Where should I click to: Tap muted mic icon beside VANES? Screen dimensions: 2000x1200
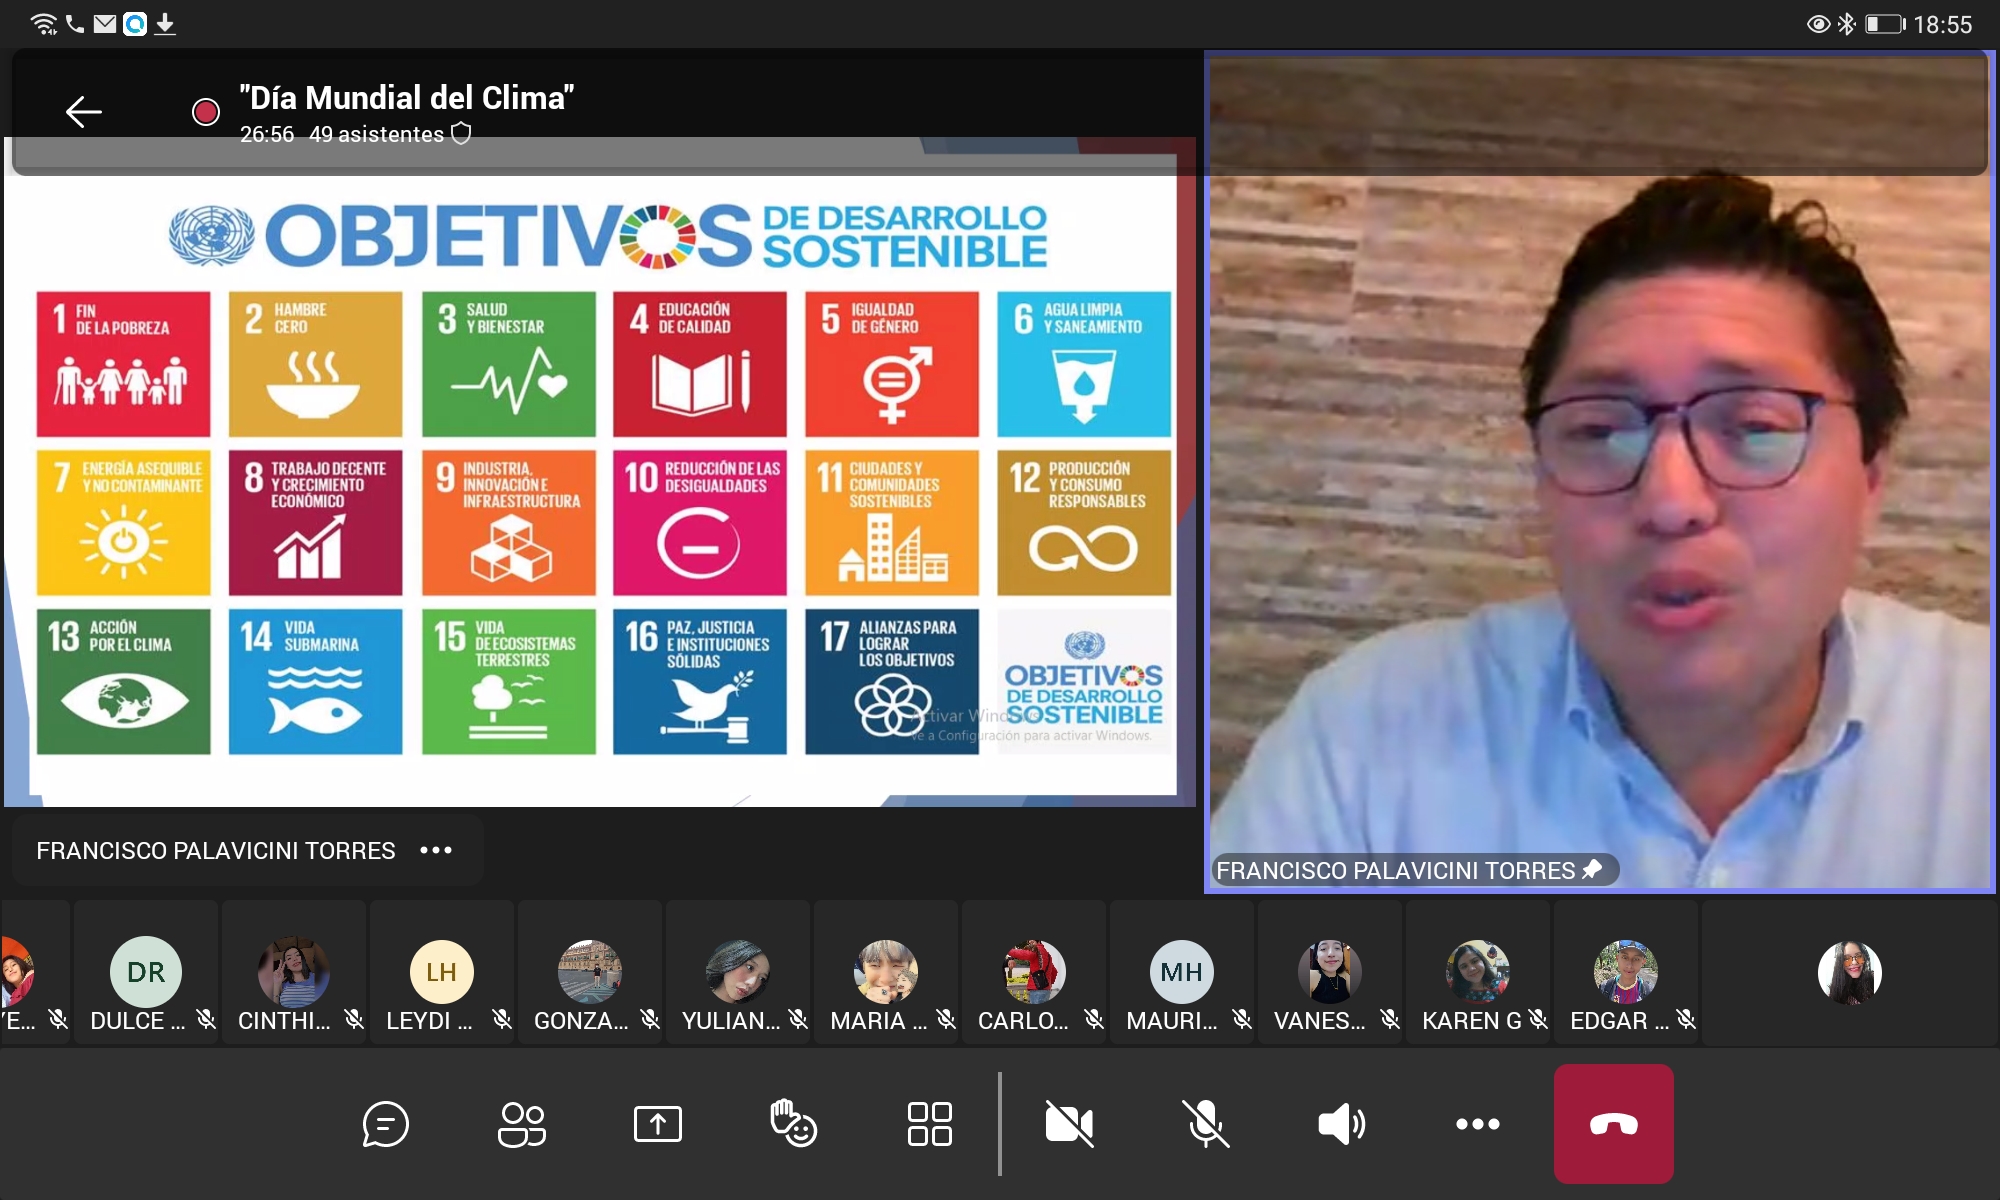[x=1390, y=1019]
